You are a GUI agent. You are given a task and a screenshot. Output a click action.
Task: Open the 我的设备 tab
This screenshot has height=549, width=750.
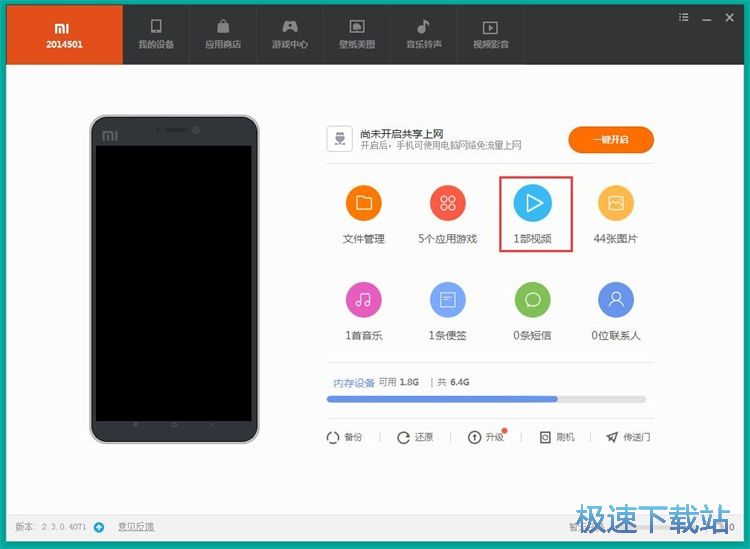coord(156,35)
